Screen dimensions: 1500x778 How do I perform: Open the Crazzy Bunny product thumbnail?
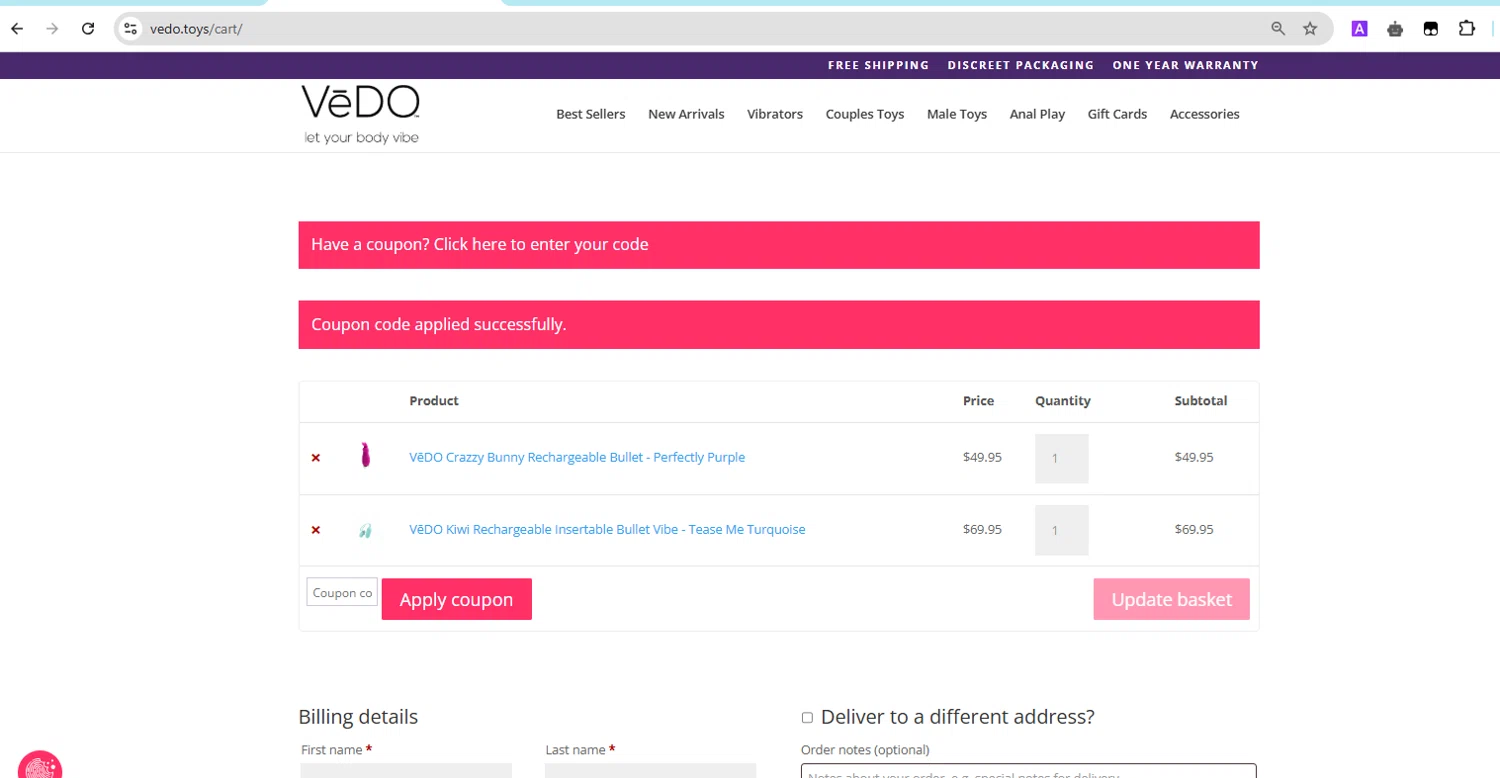pyautogui.click(x=366, y=456)
